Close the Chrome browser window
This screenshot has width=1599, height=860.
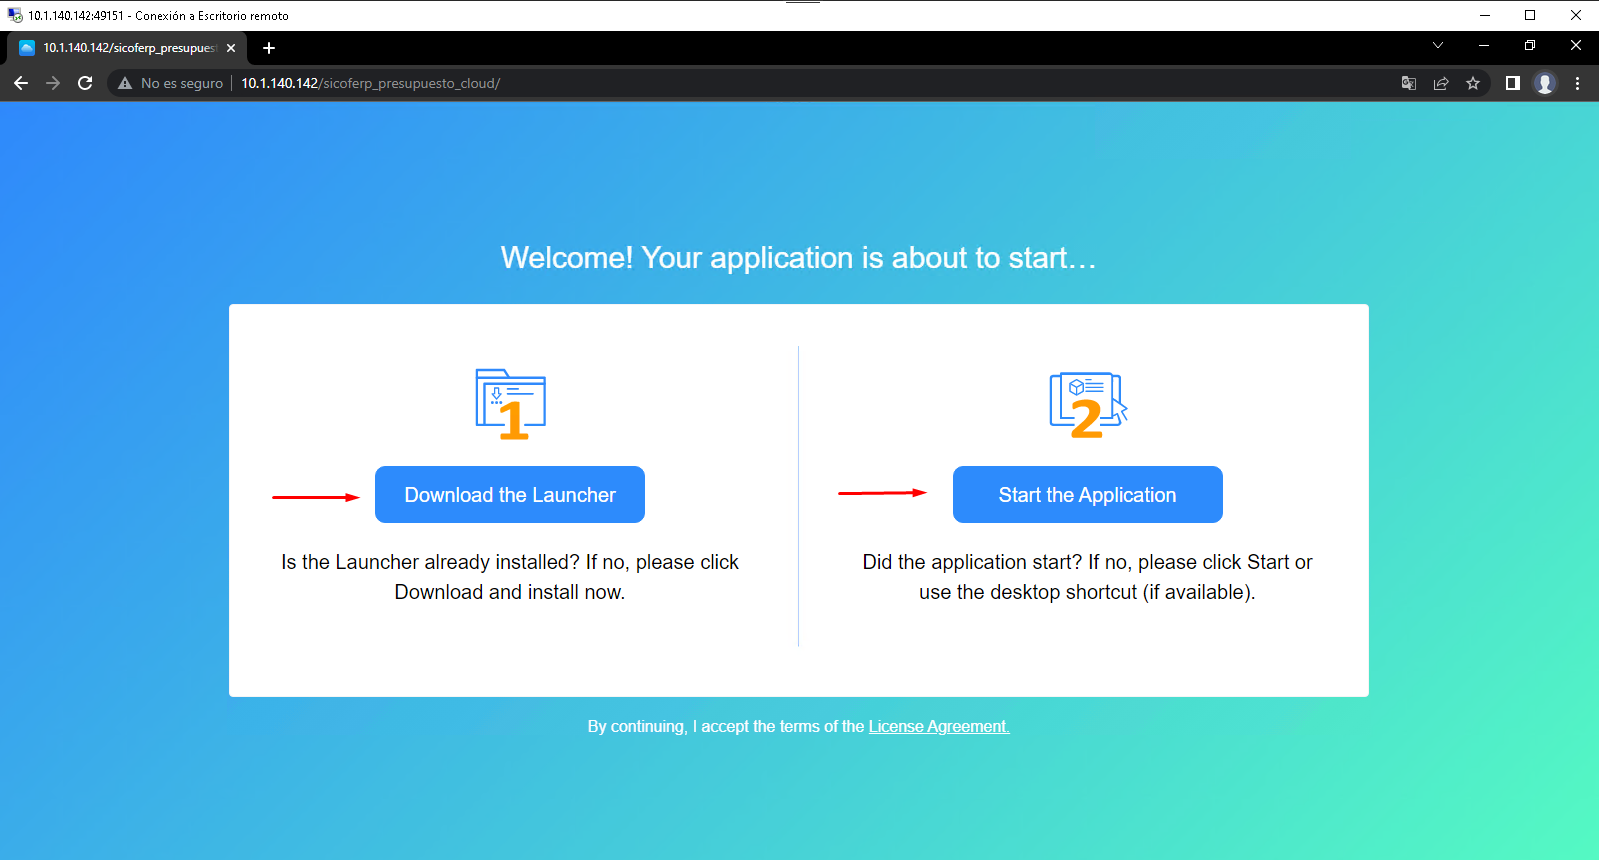[1576, 45]
